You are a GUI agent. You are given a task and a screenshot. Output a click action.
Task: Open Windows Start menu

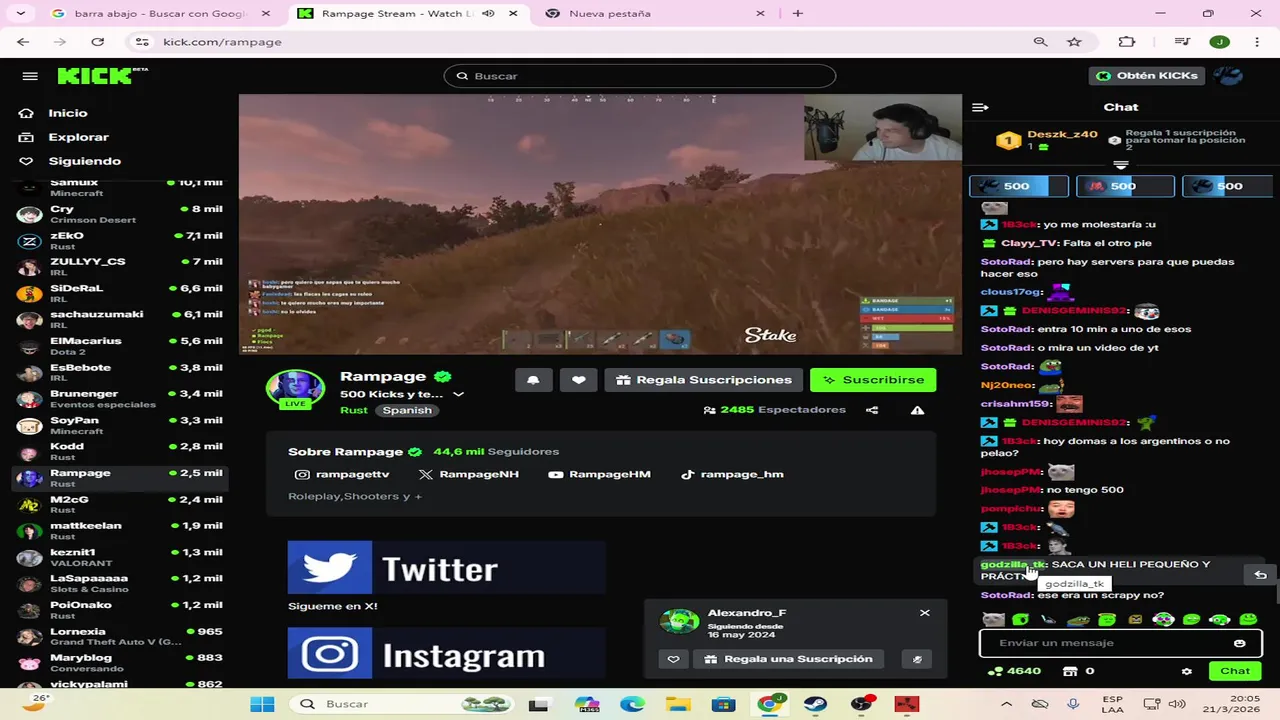262,704
